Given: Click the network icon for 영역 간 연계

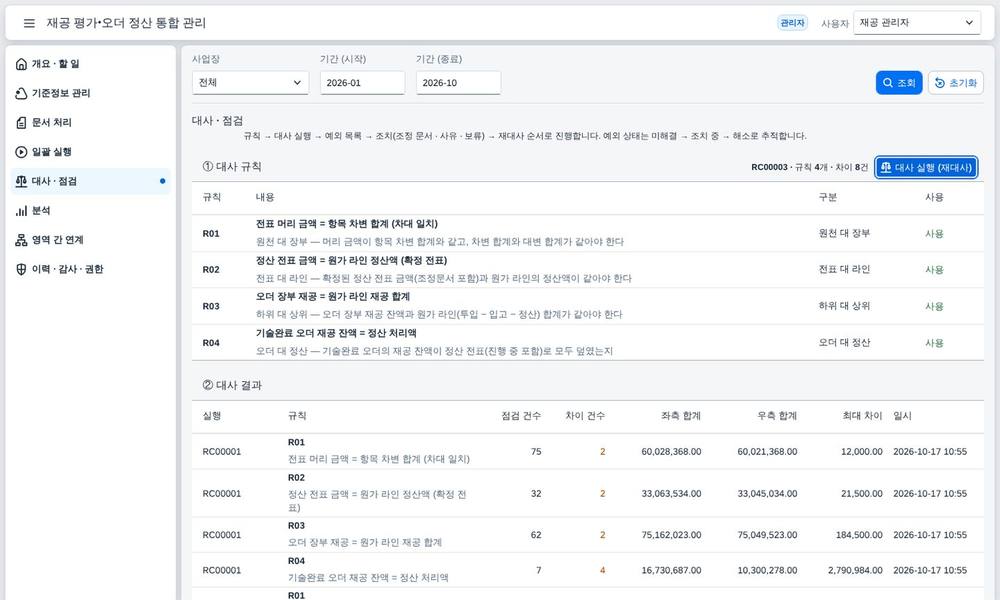Looking at the screenshot, I should click(x=21, y=240).
